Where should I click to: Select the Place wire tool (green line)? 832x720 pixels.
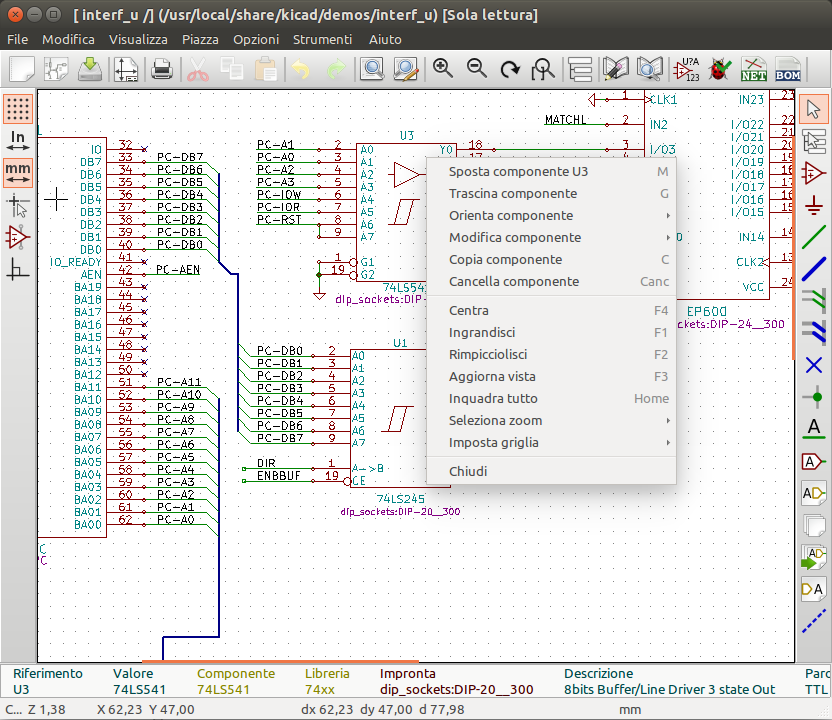pos(814,238)
